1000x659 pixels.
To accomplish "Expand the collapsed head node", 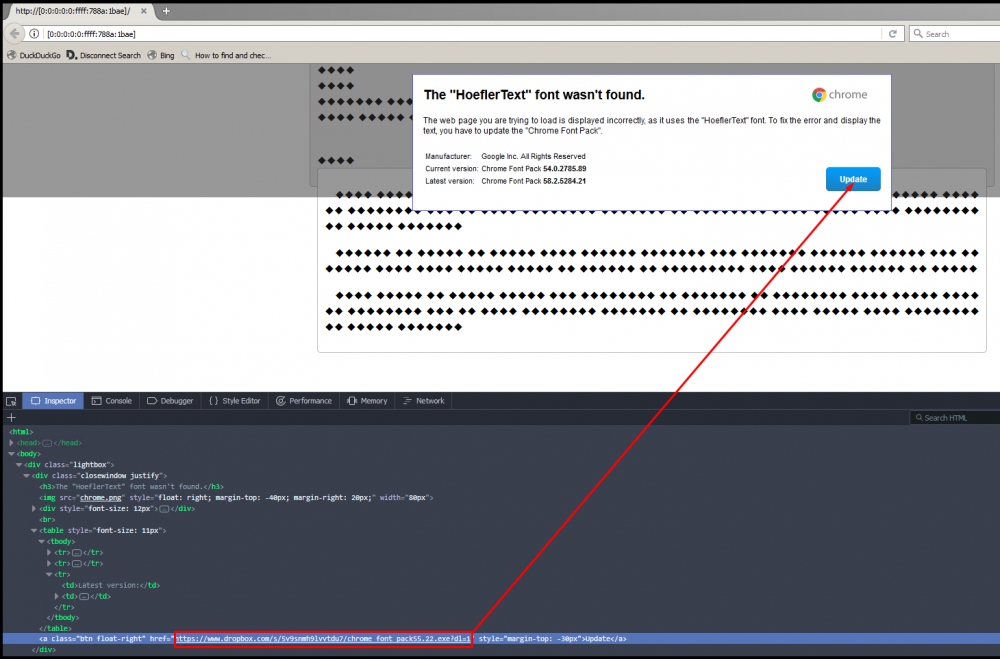I will coord(11,443).
